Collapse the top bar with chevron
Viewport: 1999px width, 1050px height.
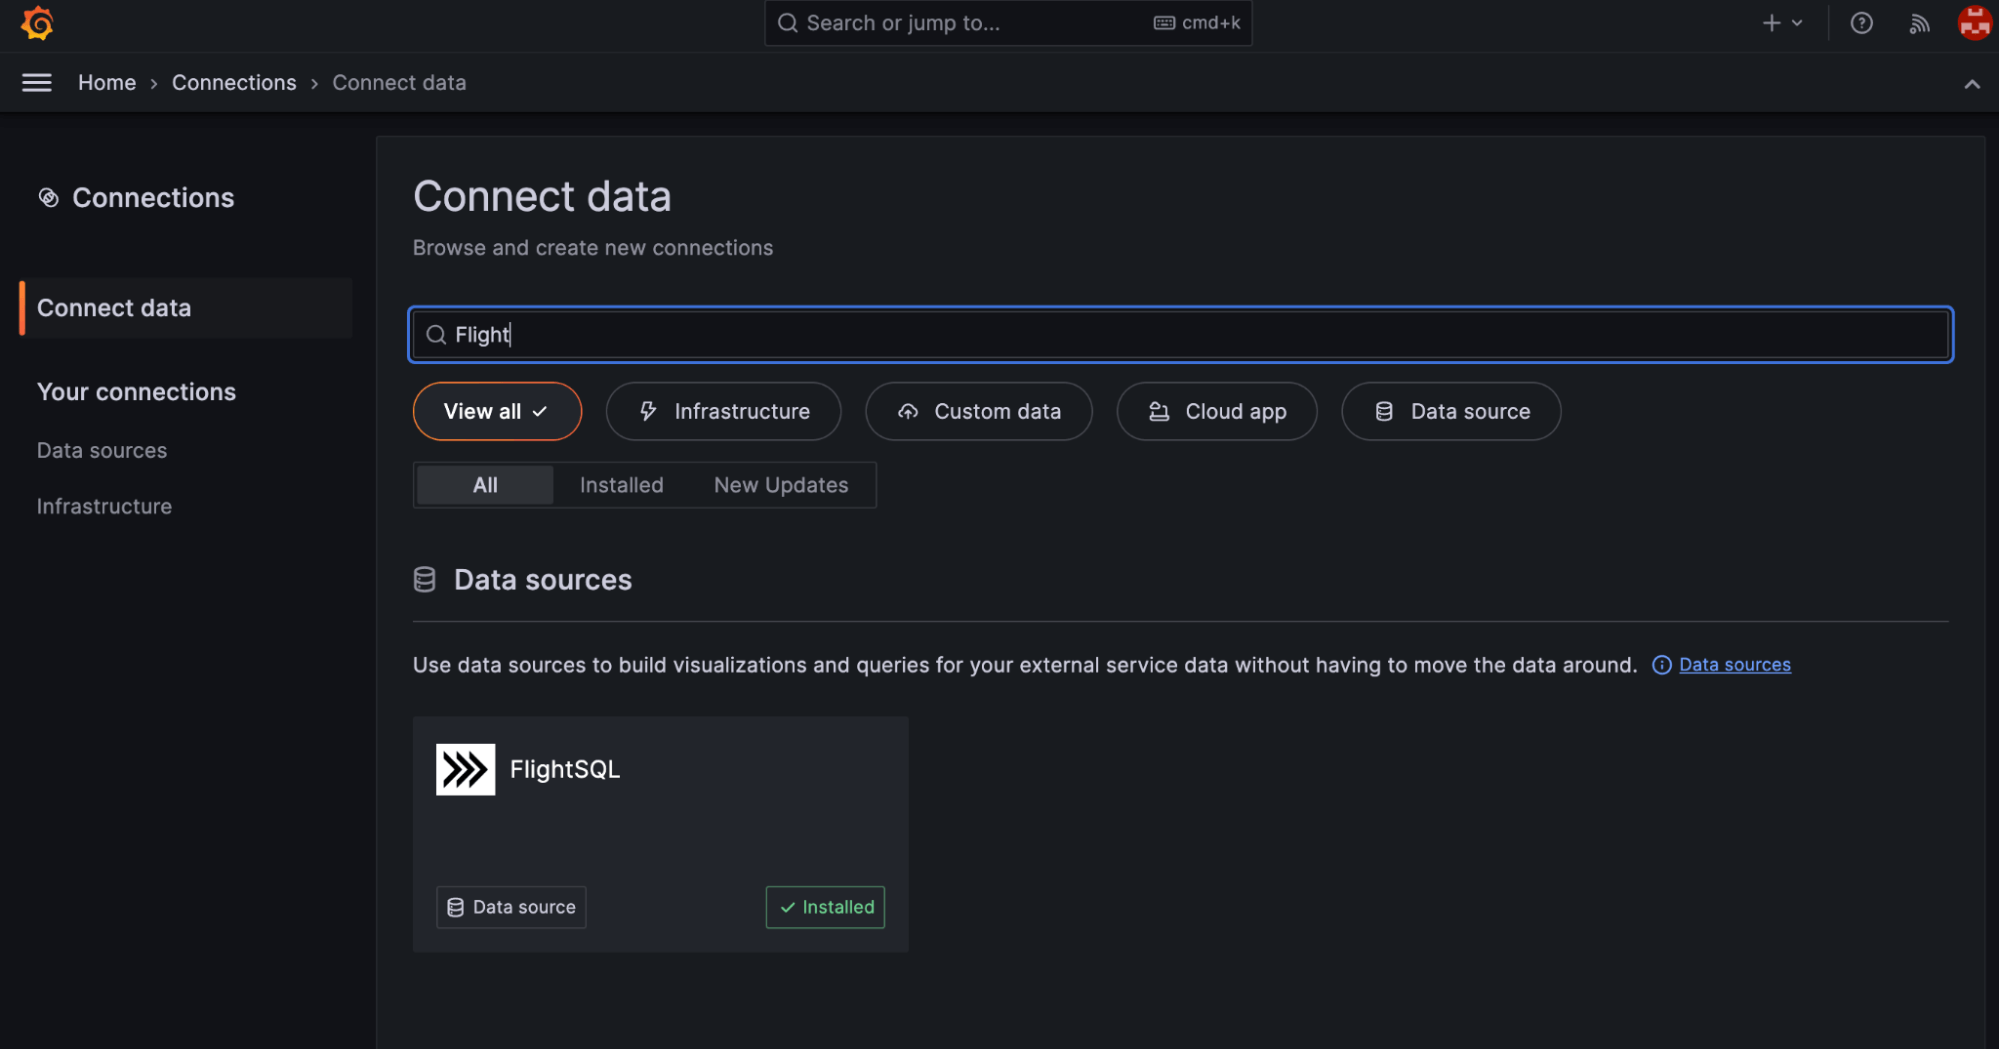click(x=1971, y=84)
